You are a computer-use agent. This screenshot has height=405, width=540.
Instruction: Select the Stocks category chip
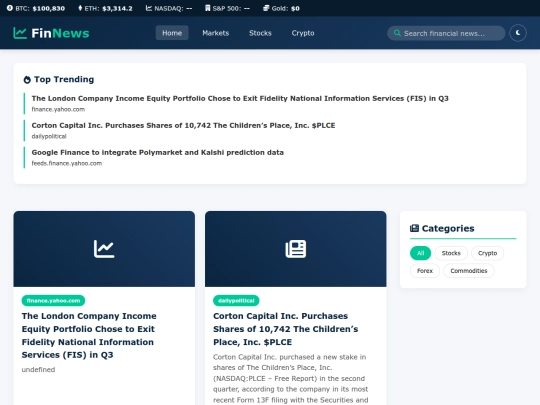point(451,253)
